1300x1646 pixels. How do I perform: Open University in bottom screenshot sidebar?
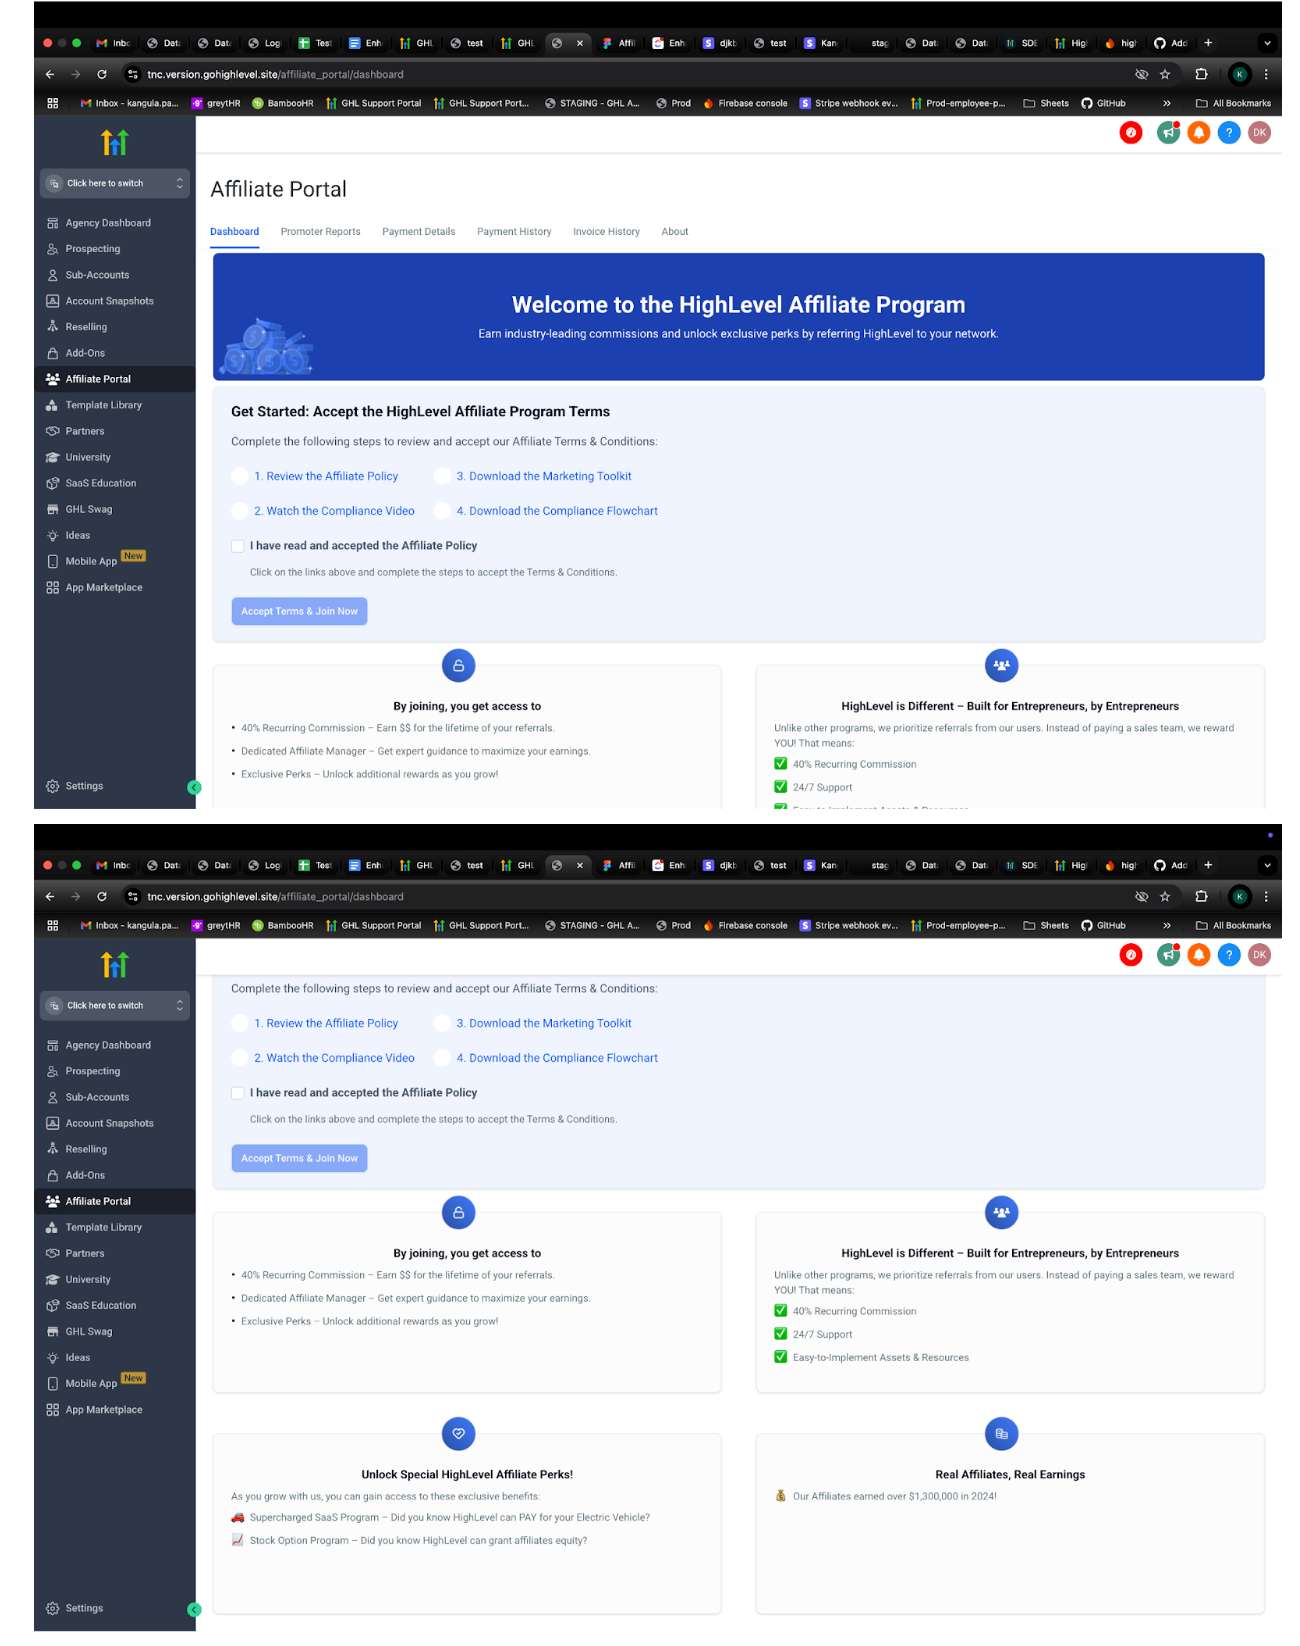pyautogui.click(x=88, y=1279)
